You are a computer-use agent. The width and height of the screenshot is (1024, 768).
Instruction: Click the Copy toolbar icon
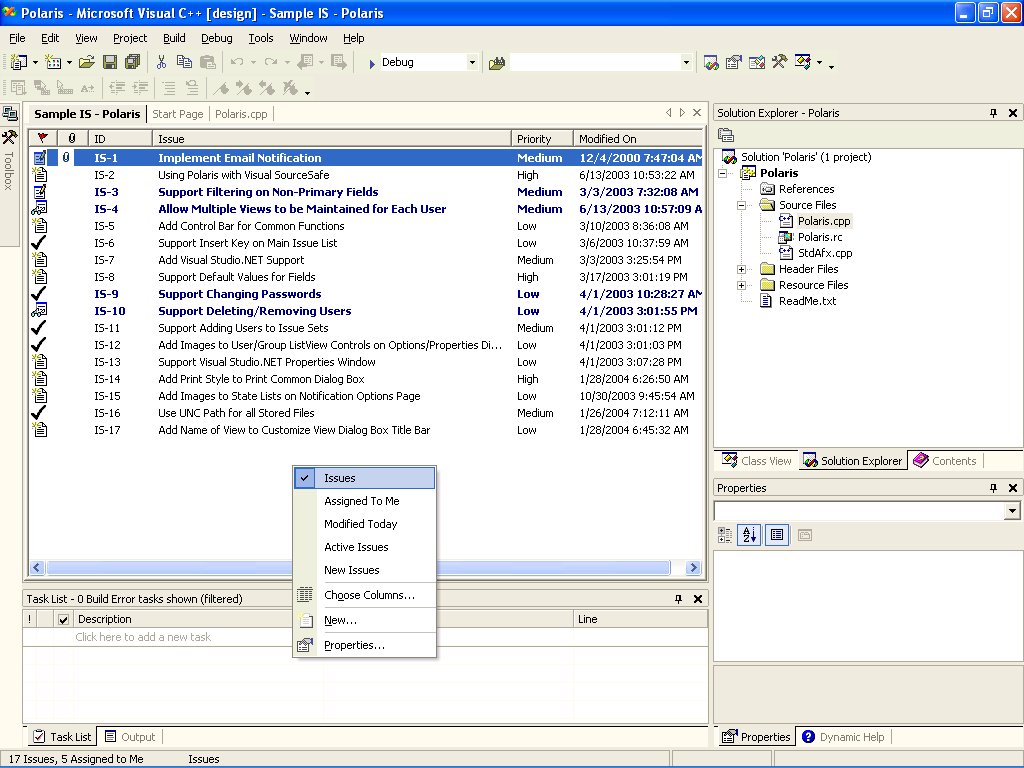point(184,63)
